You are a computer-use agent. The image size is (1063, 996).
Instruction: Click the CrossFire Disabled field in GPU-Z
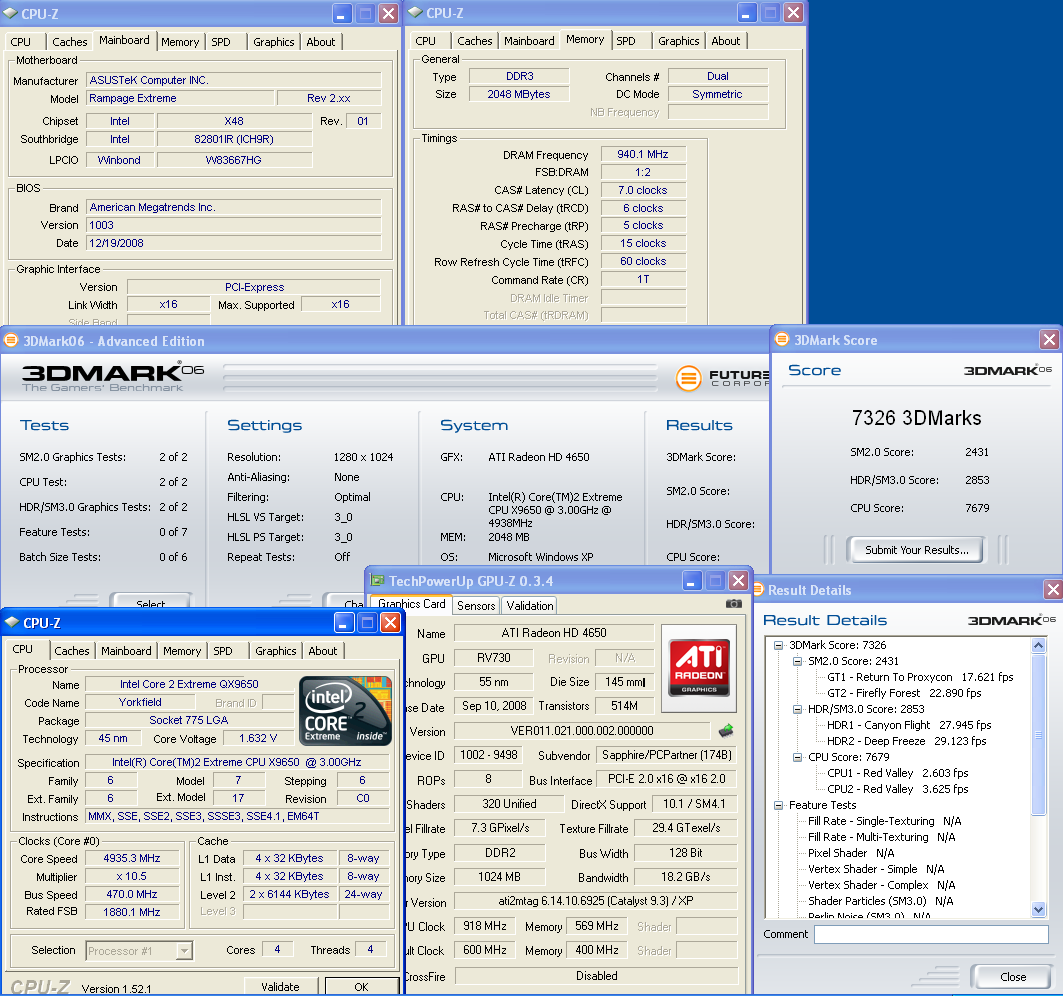(x=596, y=976)
